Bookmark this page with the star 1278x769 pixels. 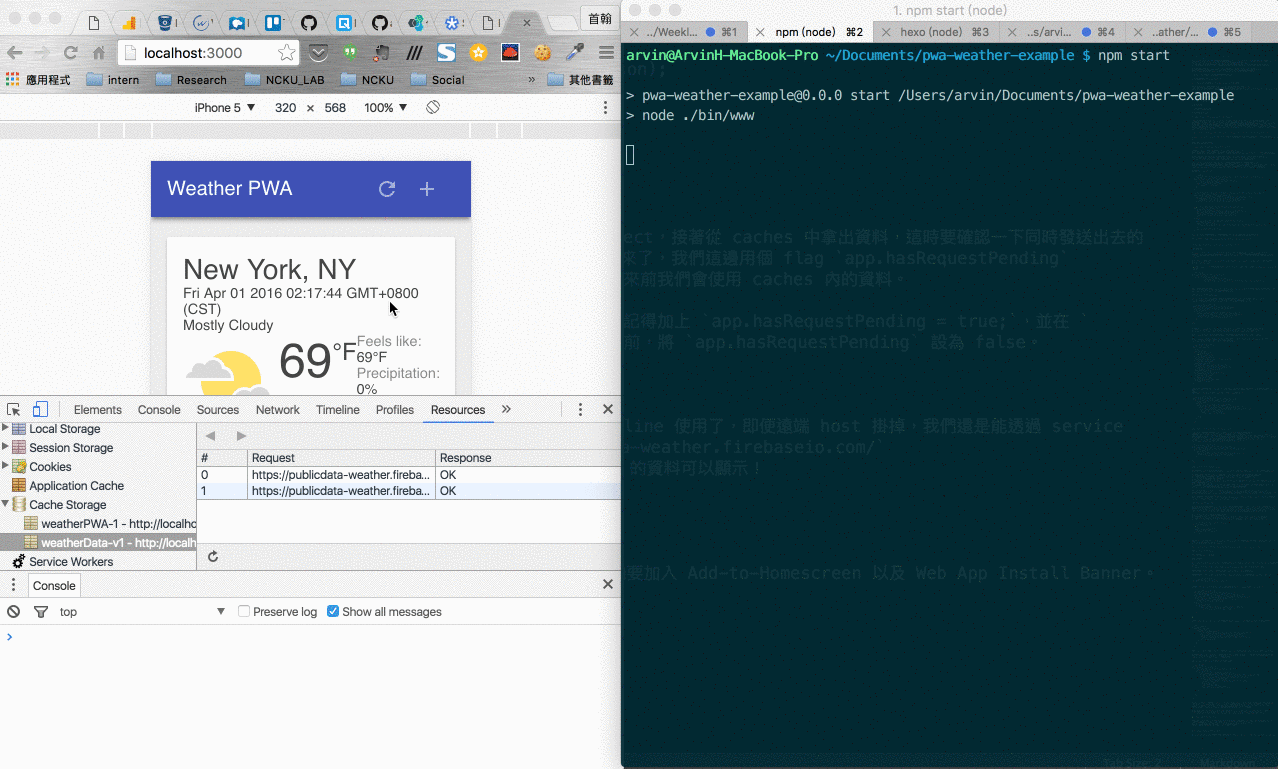(287, 53)
